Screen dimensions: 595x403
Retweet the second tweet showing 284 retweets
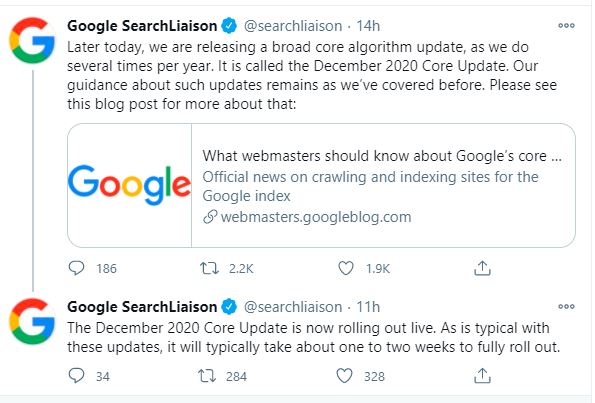[x=207, y=376]
